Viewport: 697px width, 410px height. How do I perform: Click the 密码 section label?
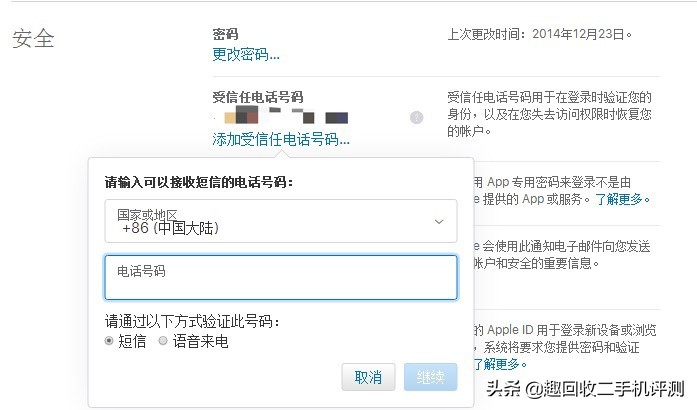tap(226, 34)
